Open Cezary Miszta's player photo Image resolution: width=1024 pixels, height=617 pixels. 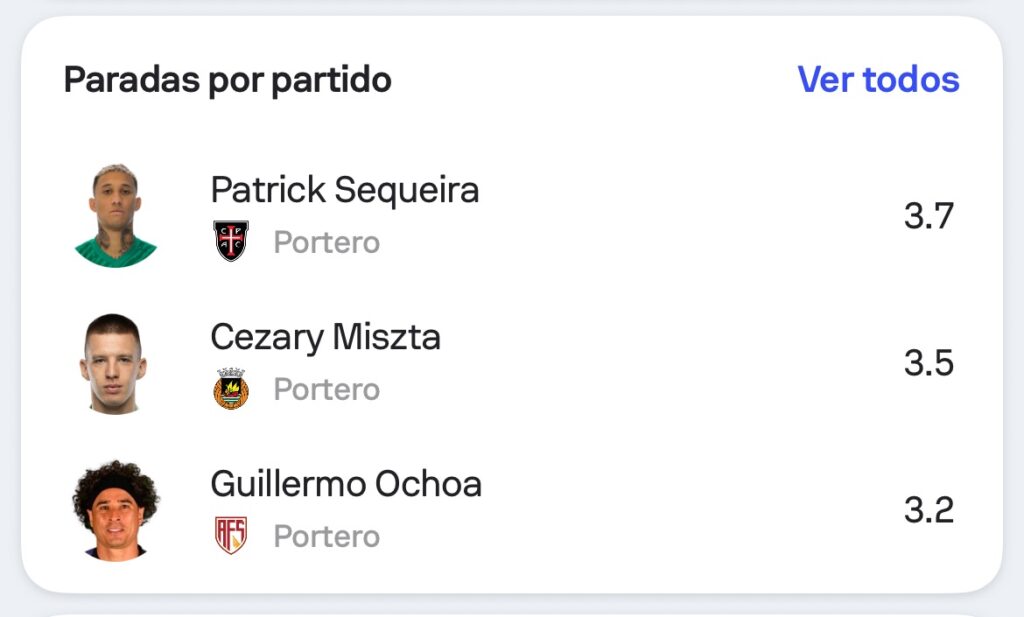point(113,363)
